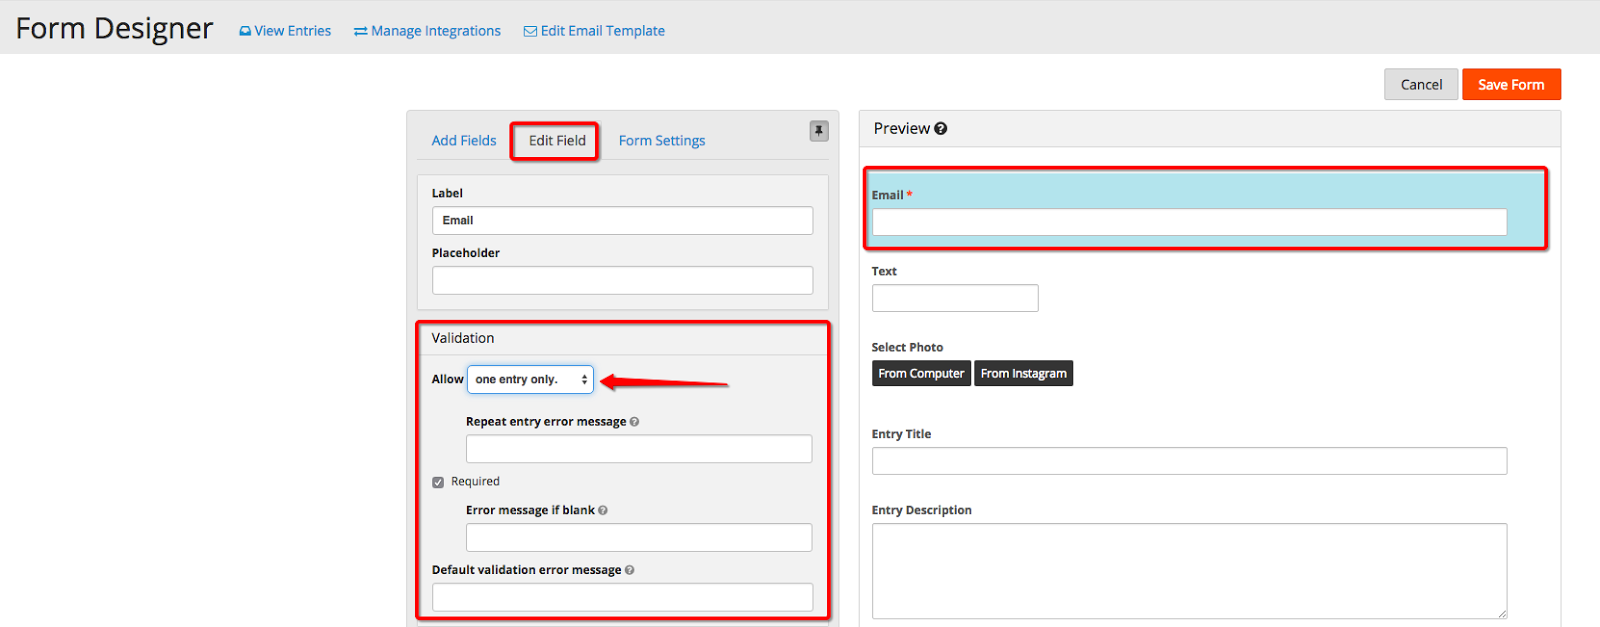This screenshot has width=1600, height=627.
Task: Click help icon next to Error message if blank
Action: pos(603,511)
